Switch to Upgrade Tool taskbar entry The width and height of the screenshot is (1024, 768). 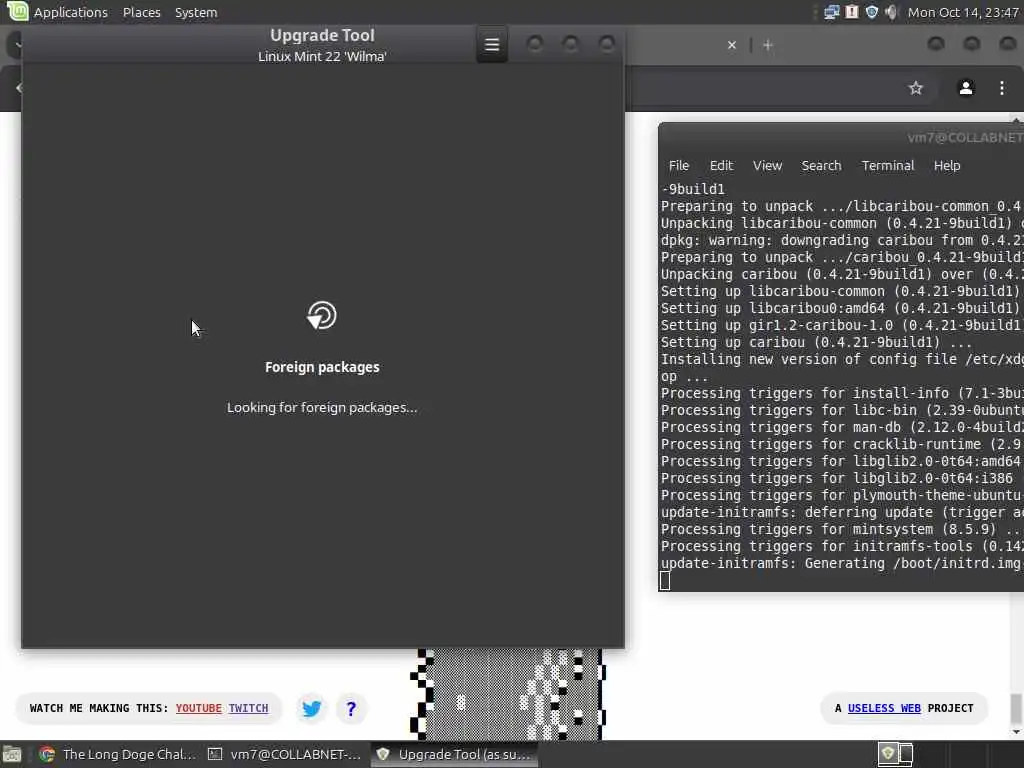click(x=455, y=754)
